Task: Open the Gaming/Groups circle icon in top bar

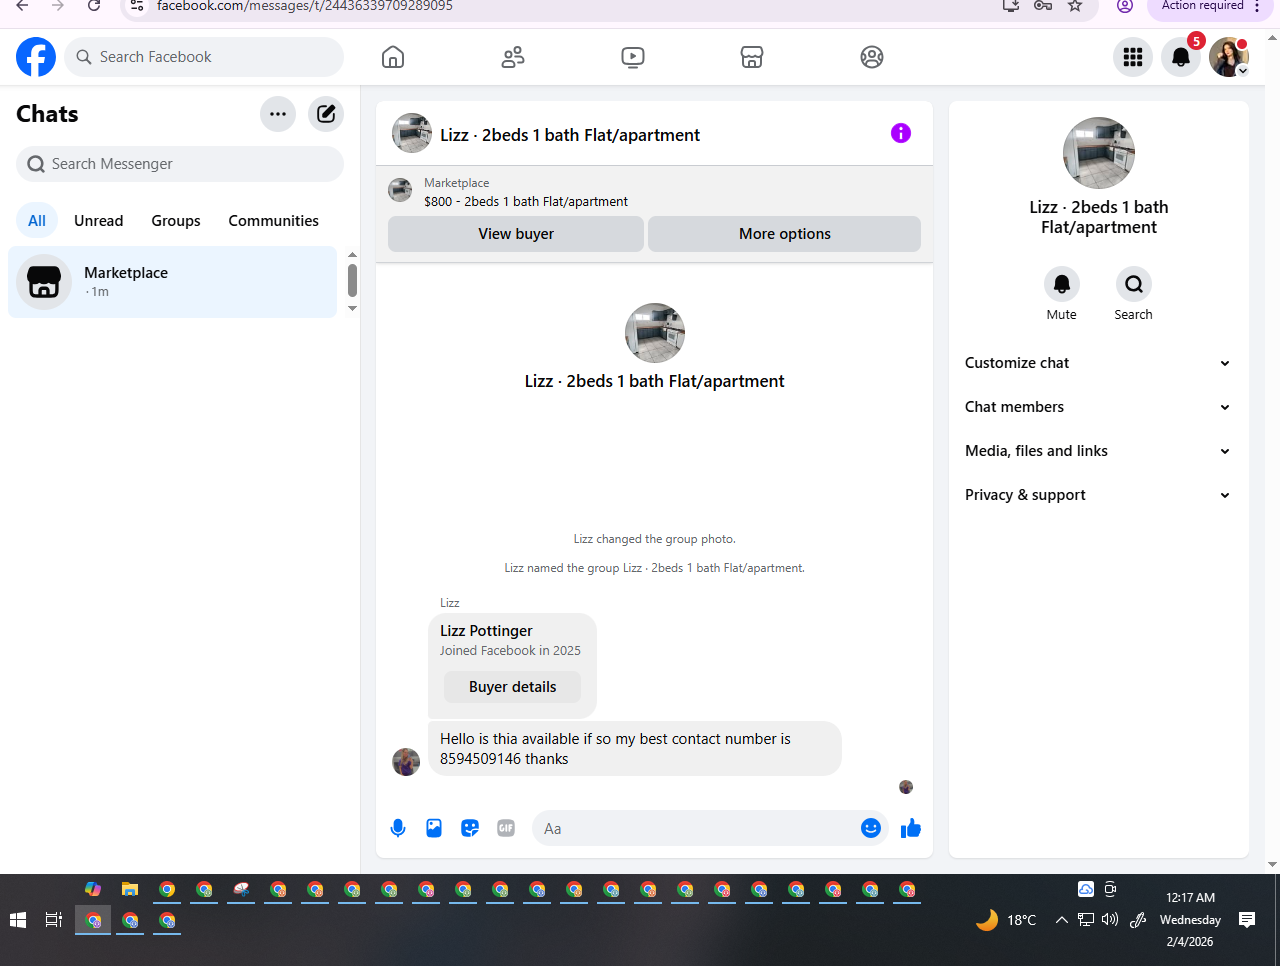Action: (x=872, y=57)
